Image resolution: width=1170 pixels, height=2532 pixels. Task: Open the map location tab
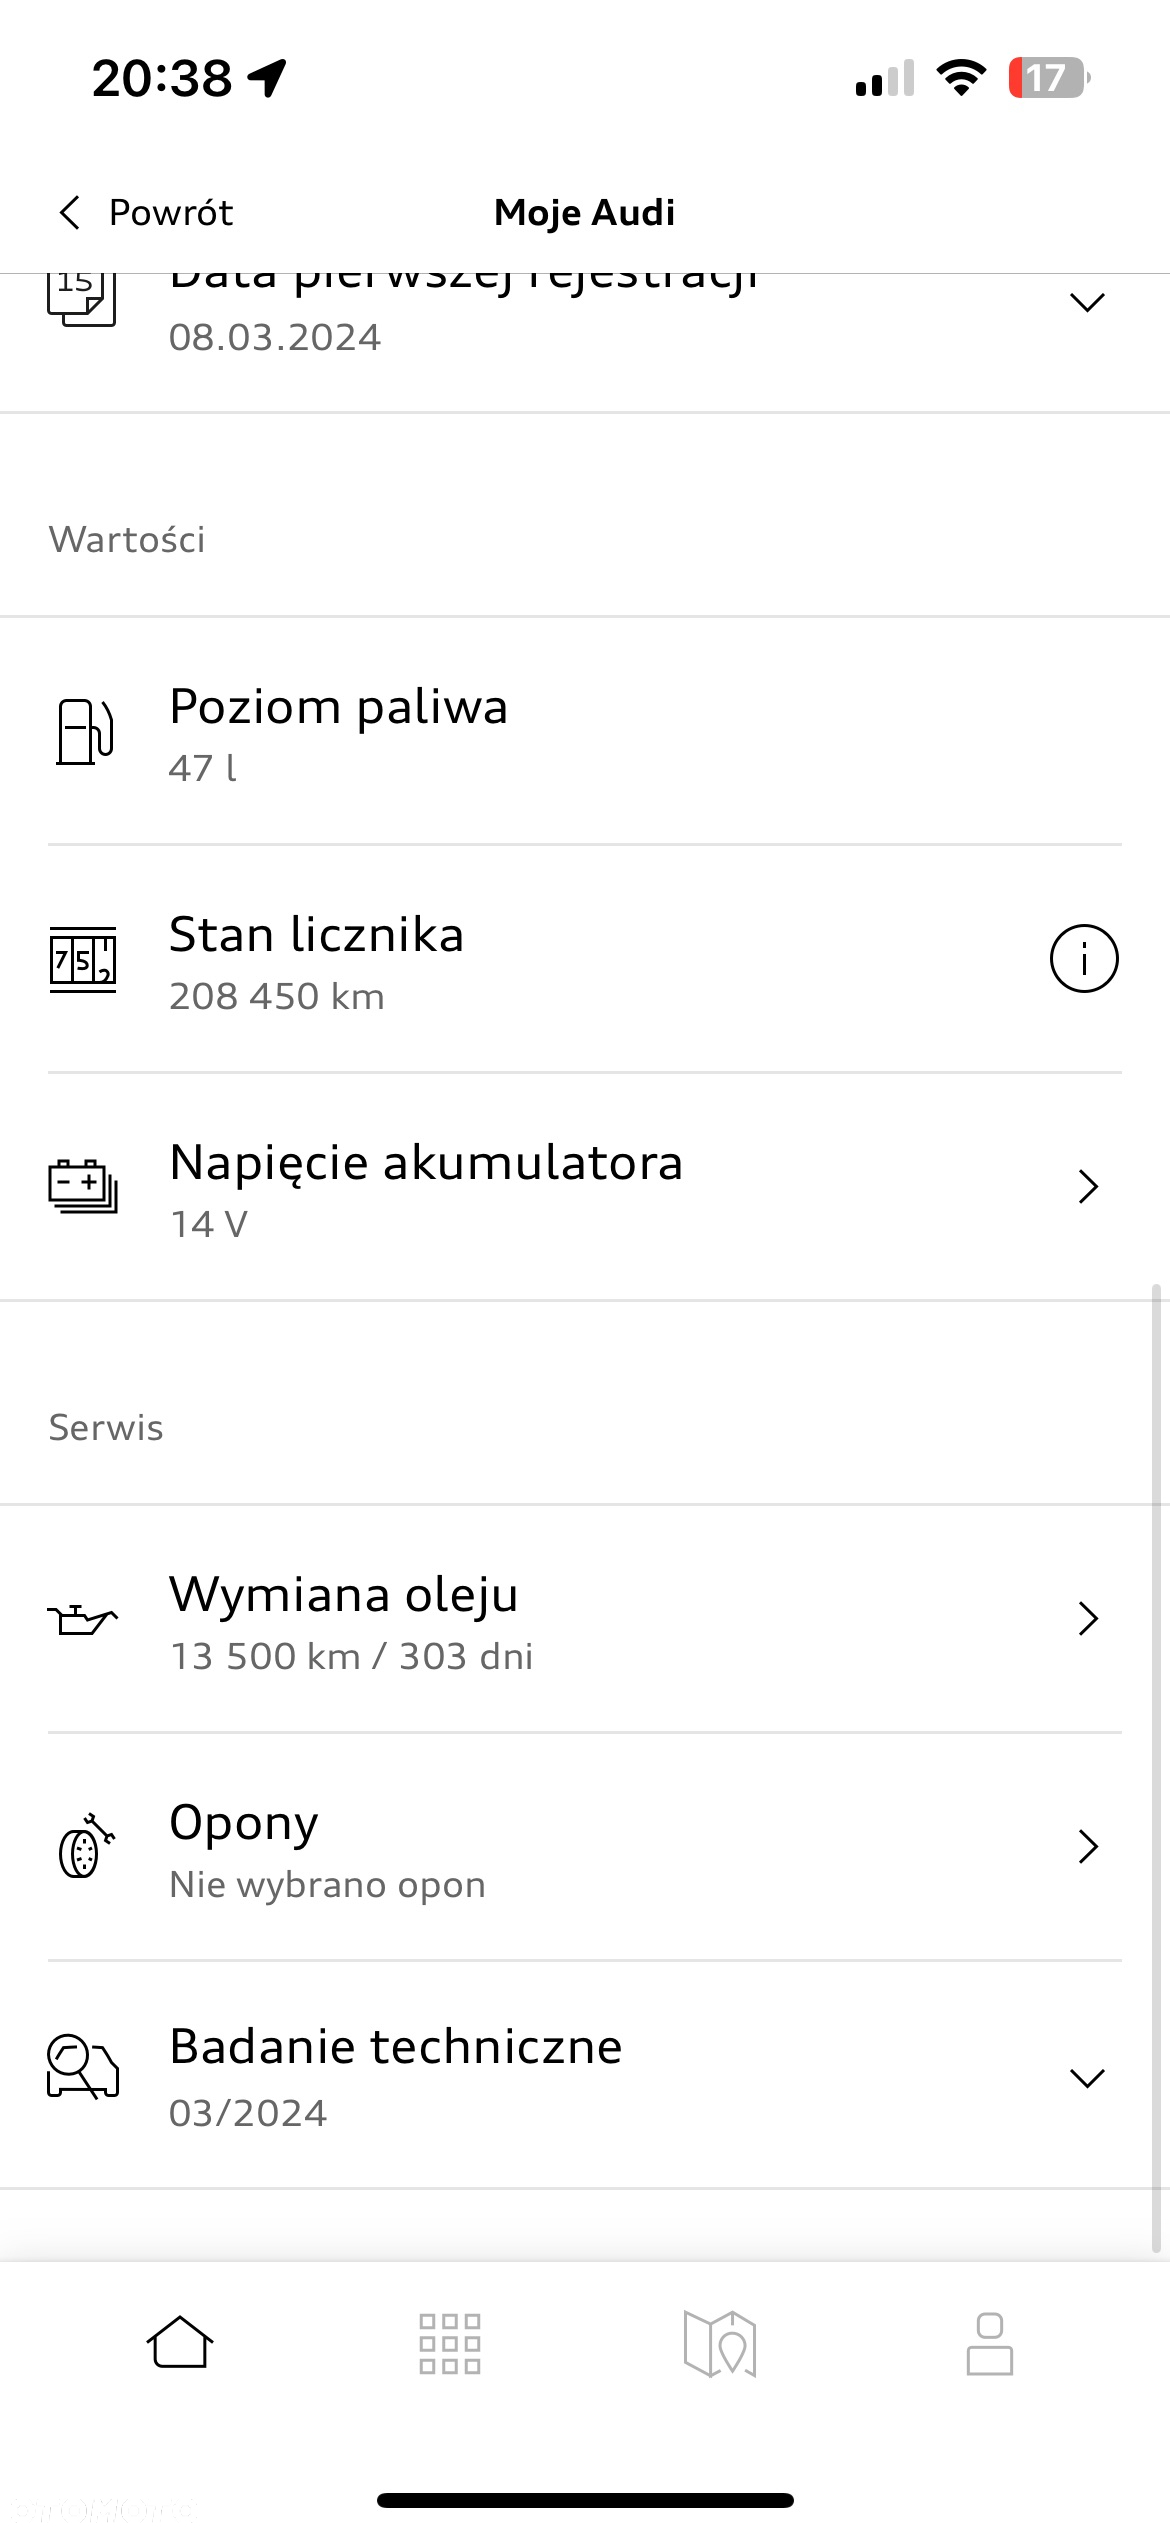(720, 2343)
